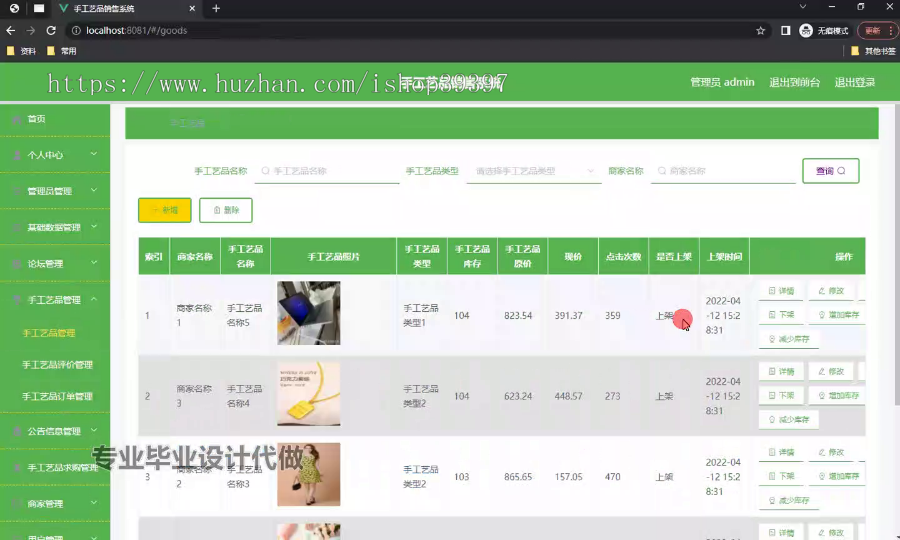The width and height of the screenshot is (900, 540).
Task: Open the incognito 无痕模式 profile icon
Action: point(806,30)
